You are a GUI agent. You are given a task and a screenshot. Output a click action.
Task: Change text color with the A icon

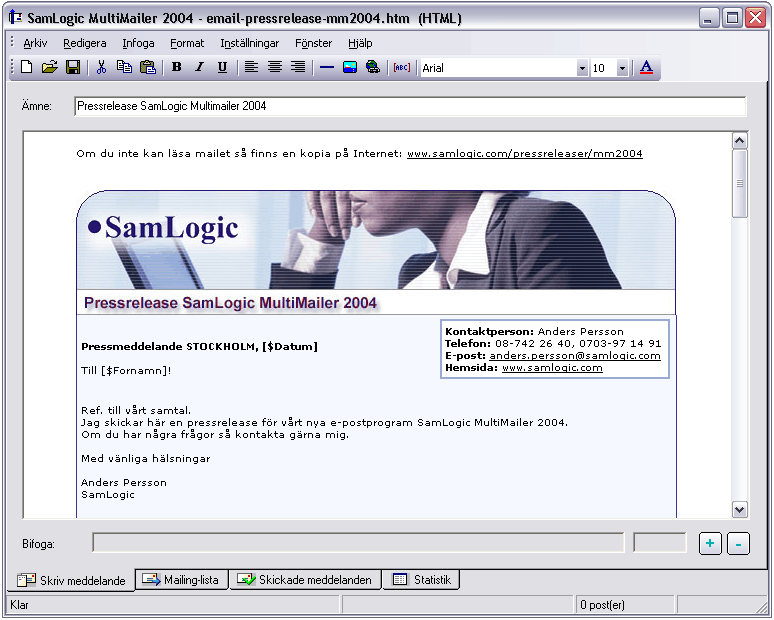point(646,67)
